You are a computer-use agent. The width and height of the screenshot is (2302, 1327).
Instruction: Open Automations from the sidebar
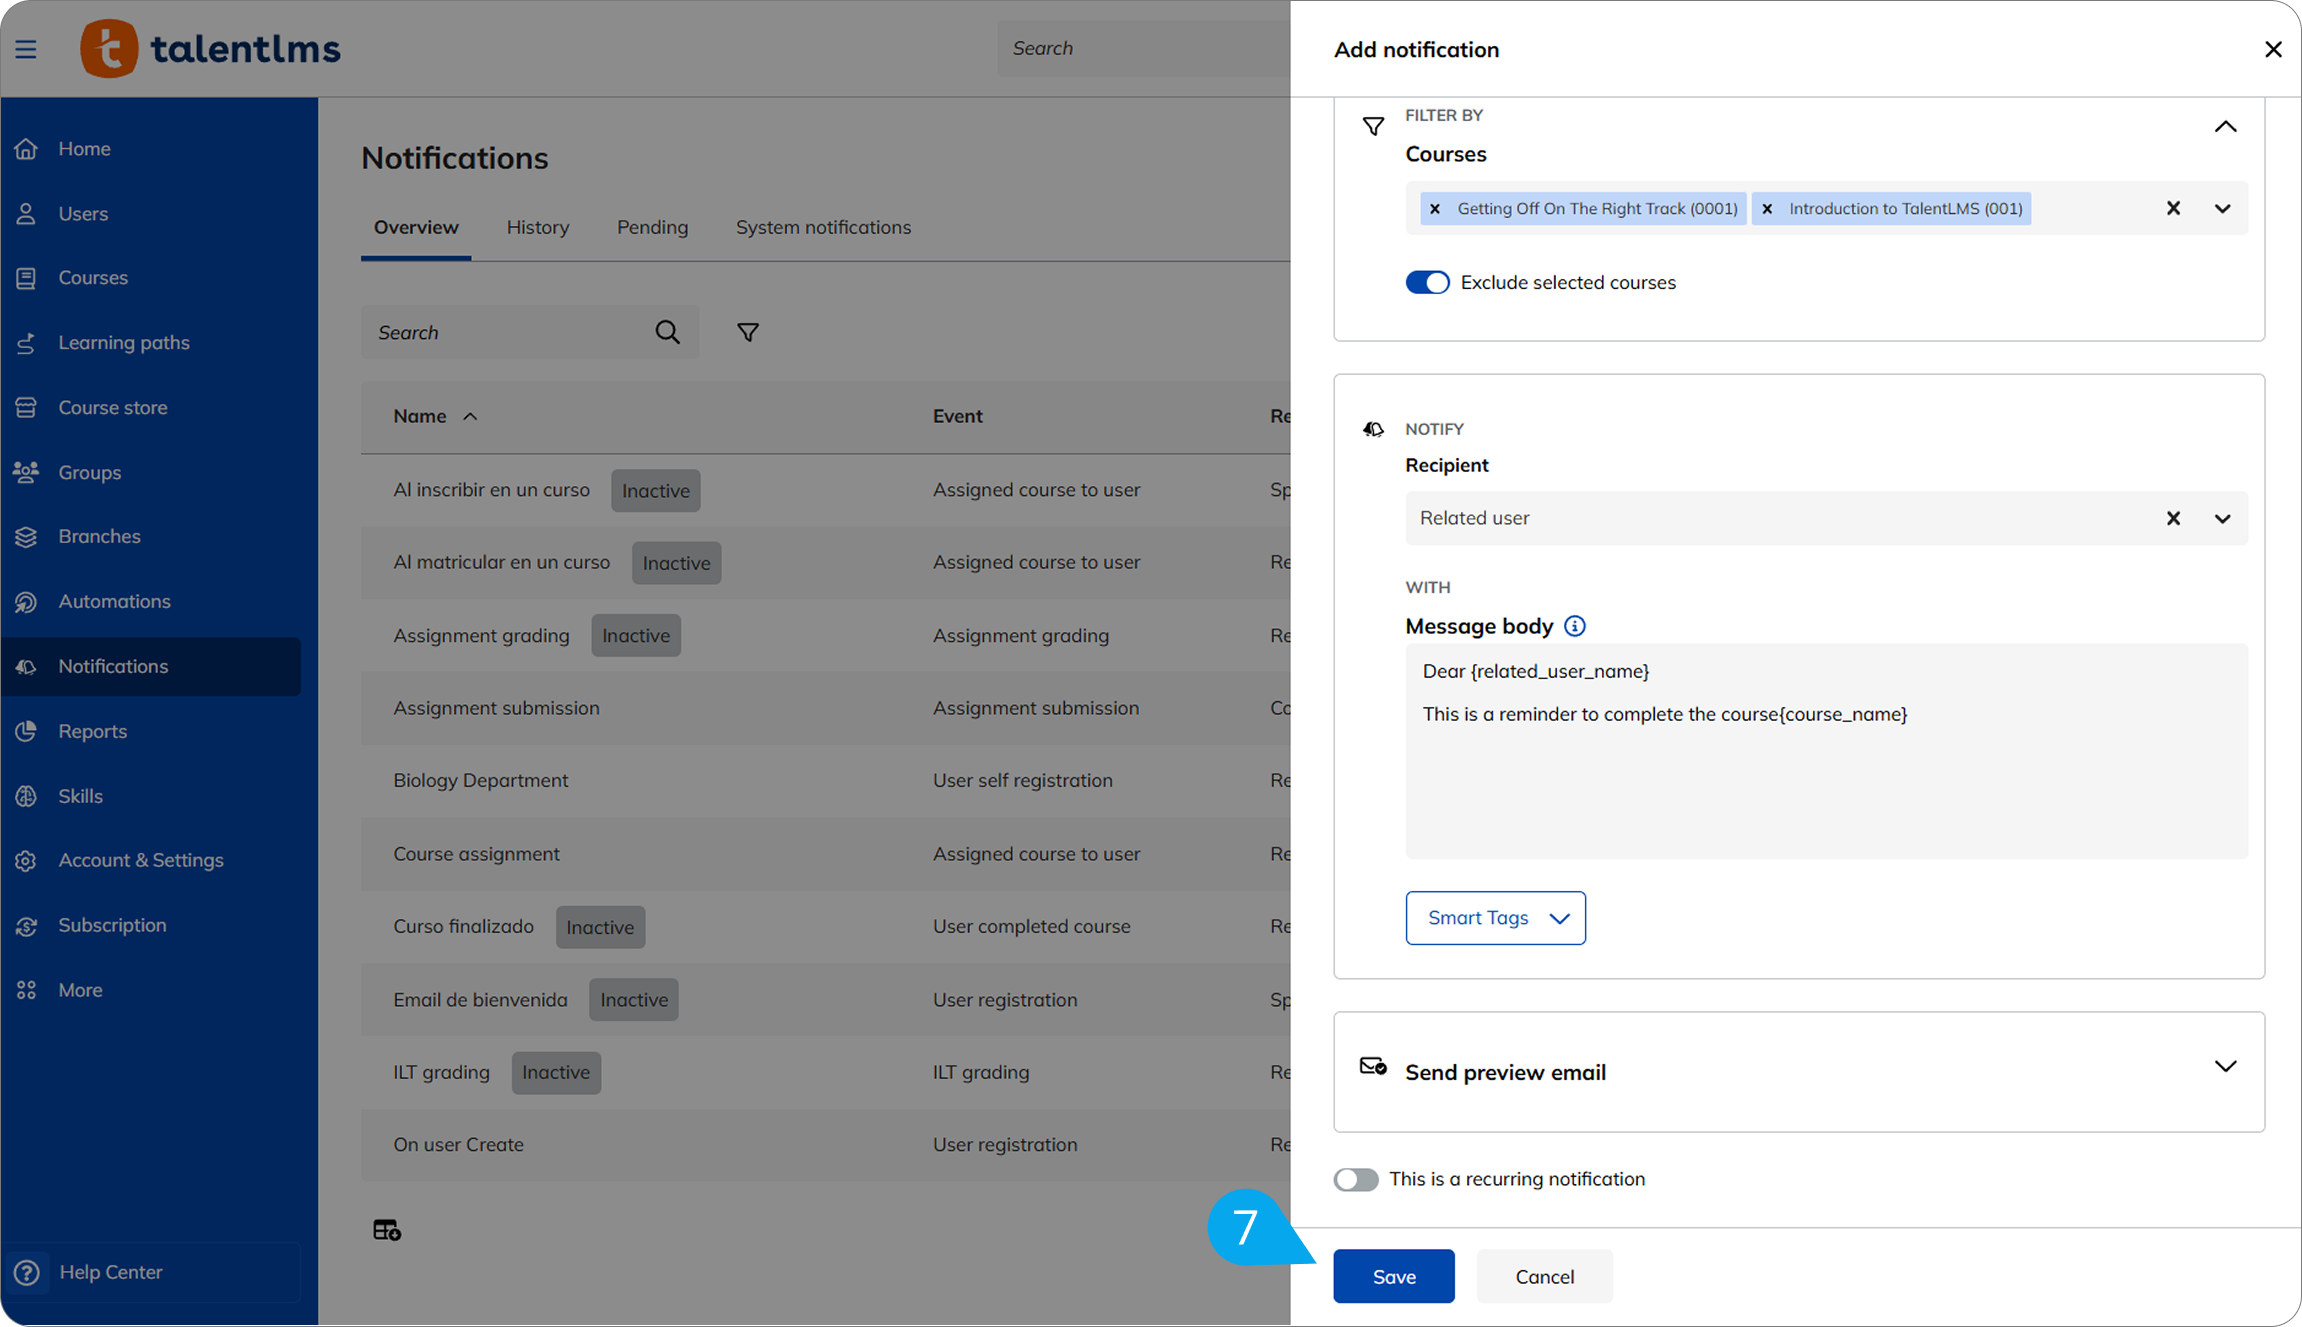pos(114,601)
